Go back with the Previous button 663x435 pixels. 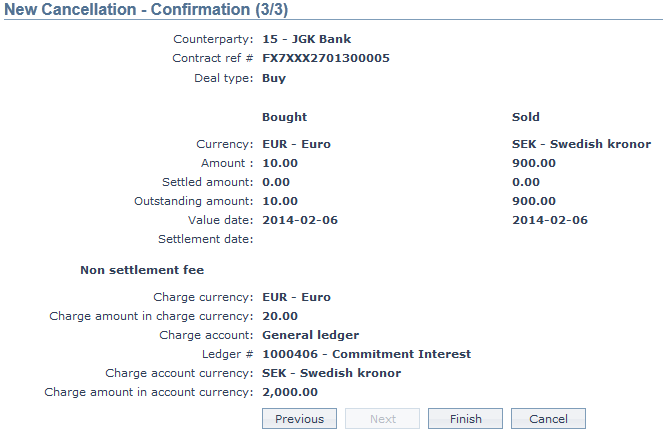299,419
